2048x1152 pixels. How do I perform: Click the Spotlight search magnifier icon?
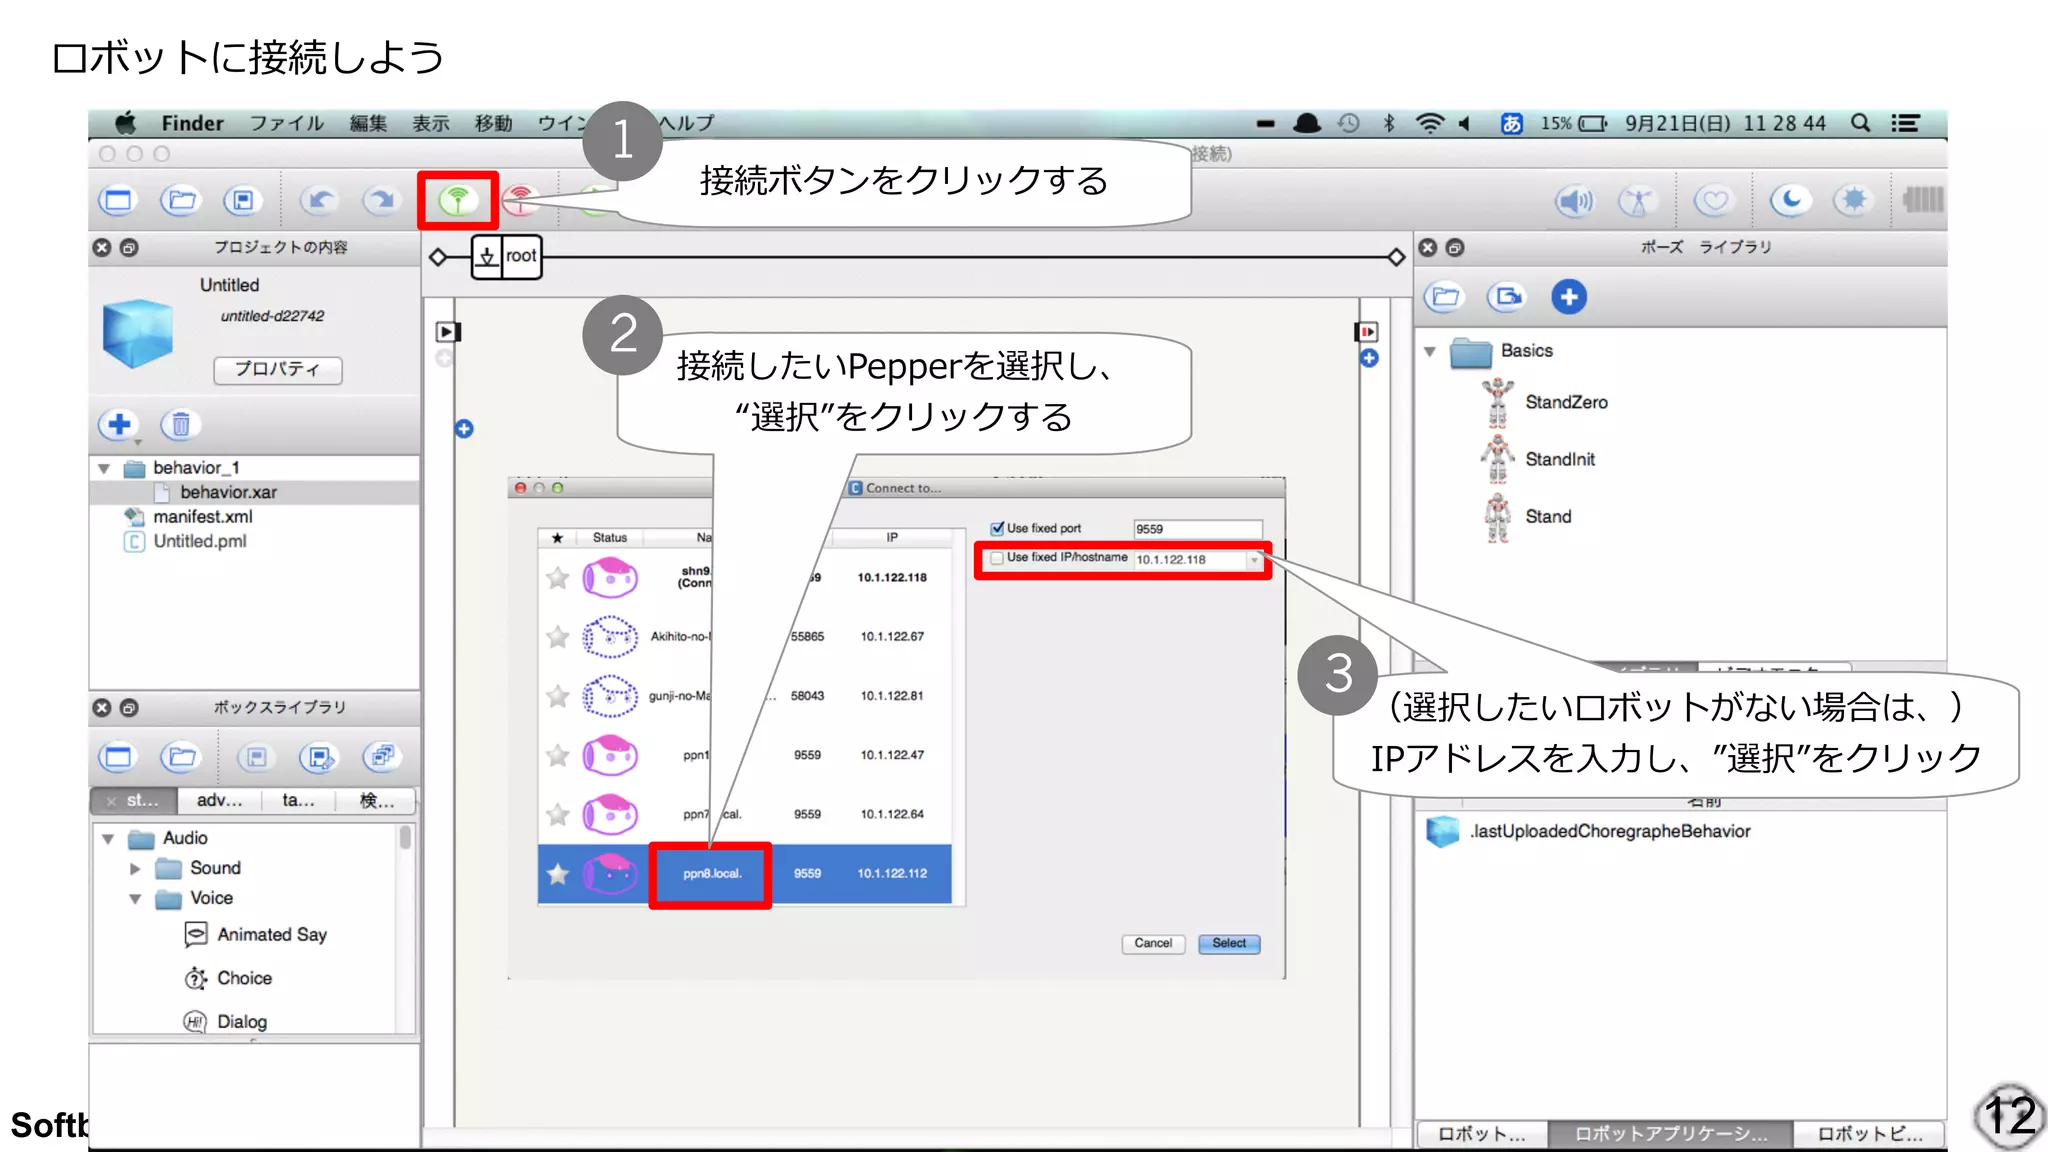(x=1860, y=123)
